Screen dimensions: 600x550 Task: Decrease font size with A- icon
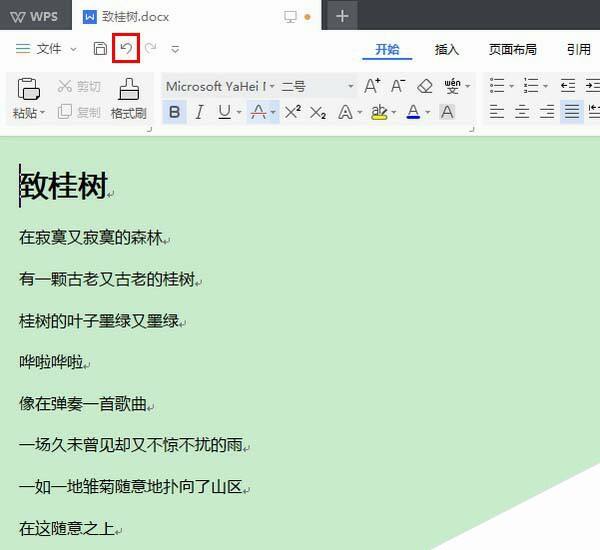coord(398,86)
